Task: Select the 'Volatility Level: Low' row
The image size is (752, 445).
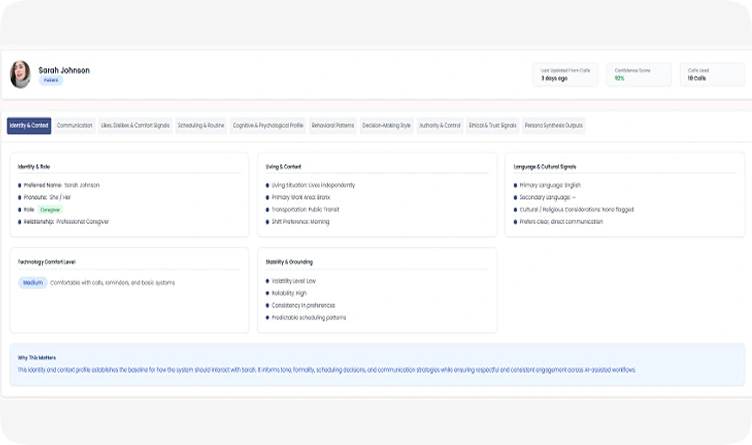Action: [x=291, y=281]
